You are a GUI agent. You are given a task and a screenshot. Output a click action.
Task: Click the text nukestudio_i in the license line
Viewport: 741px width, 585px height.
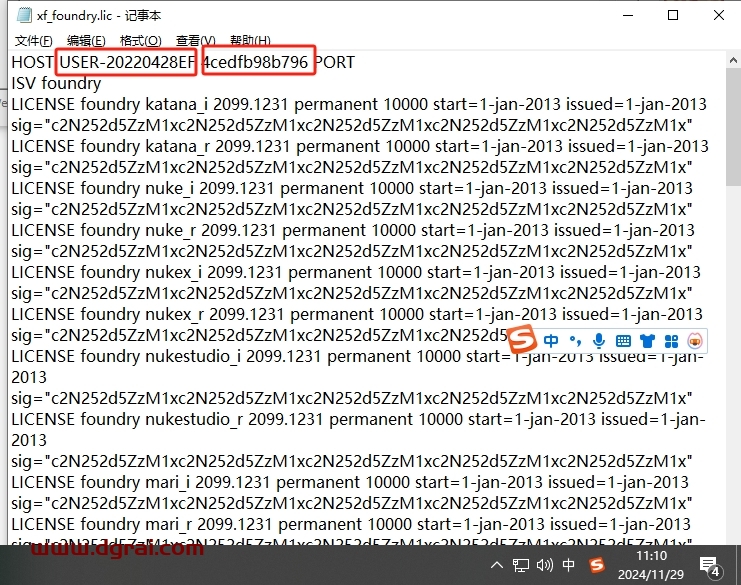(x=193, y=357)
